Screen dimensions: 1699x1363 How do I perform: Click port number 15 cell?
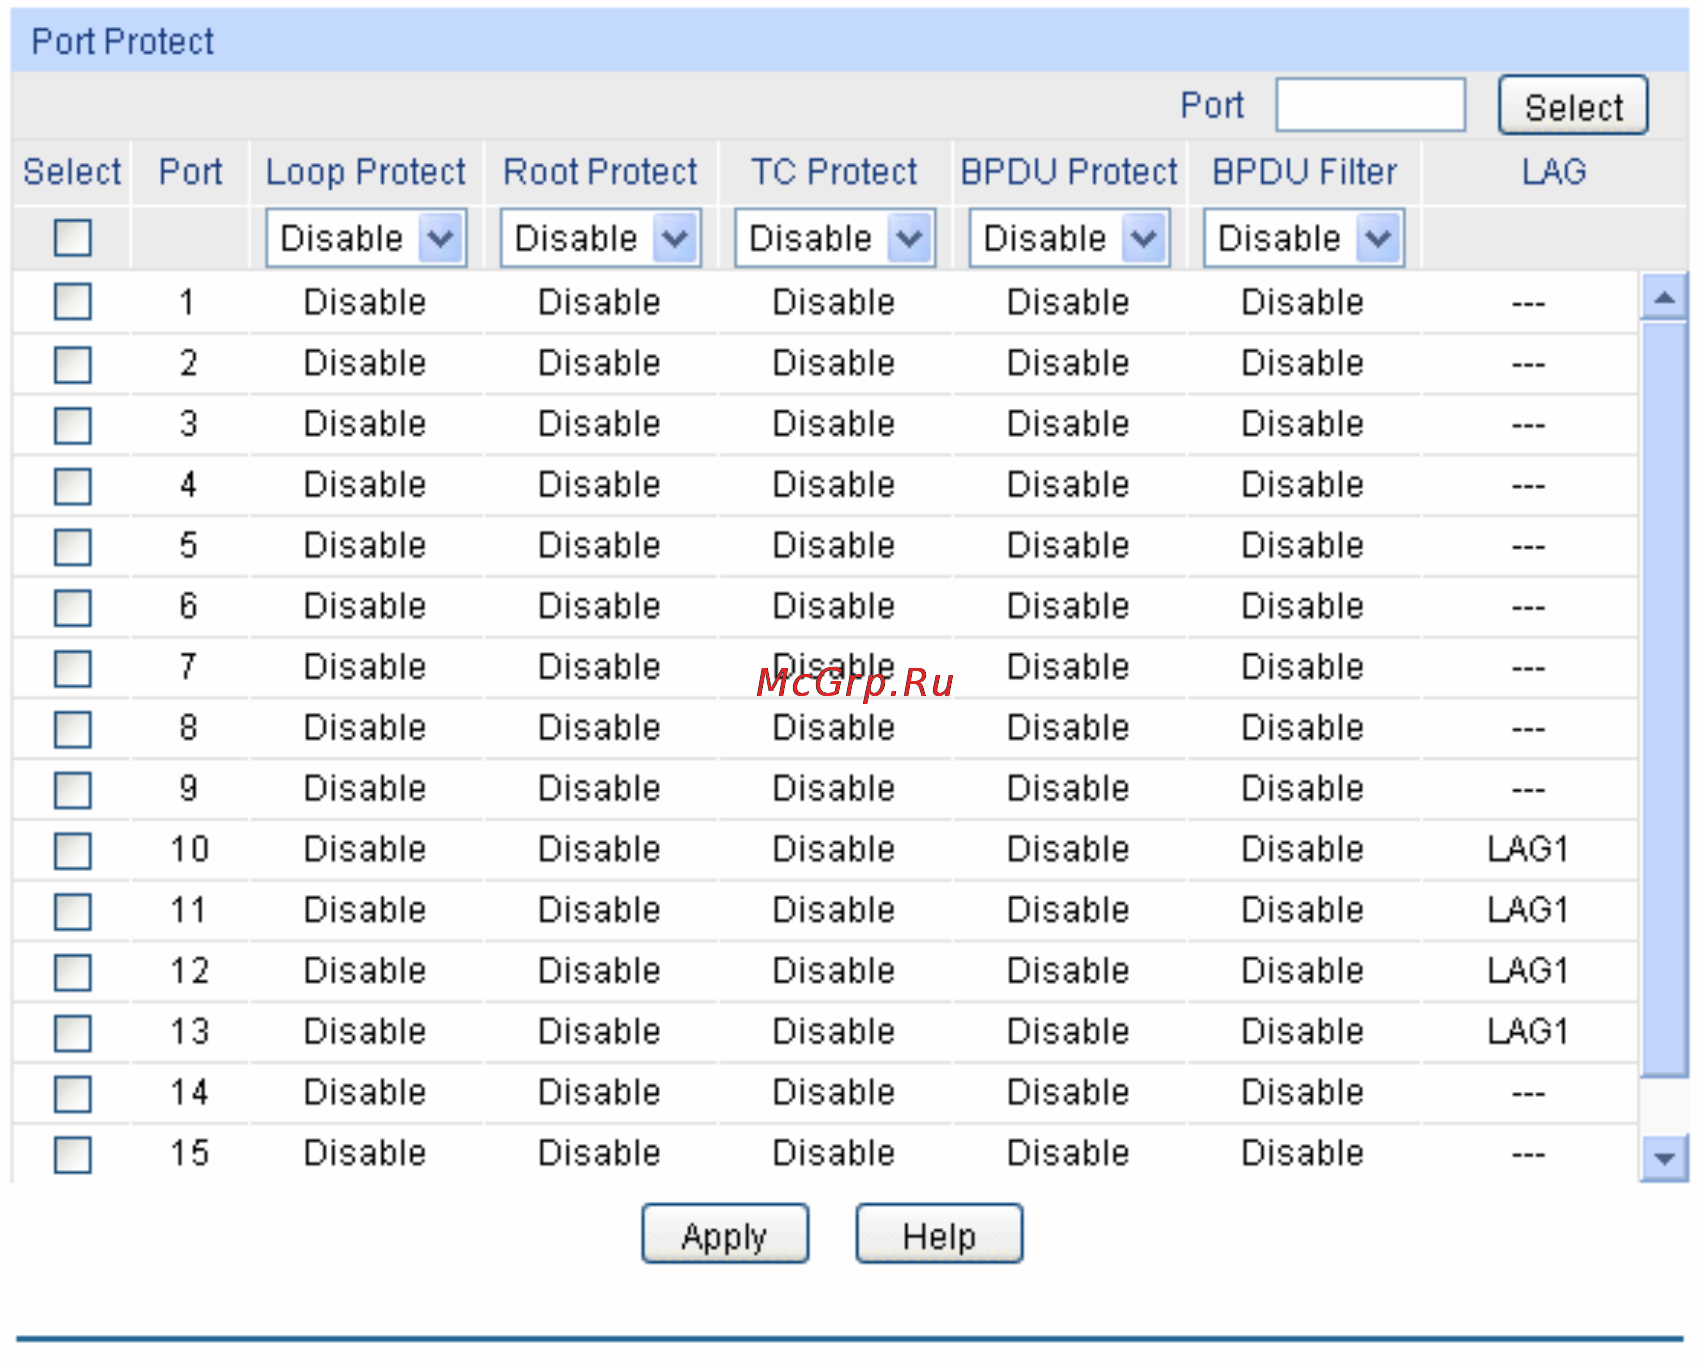tap(189, 1153)
